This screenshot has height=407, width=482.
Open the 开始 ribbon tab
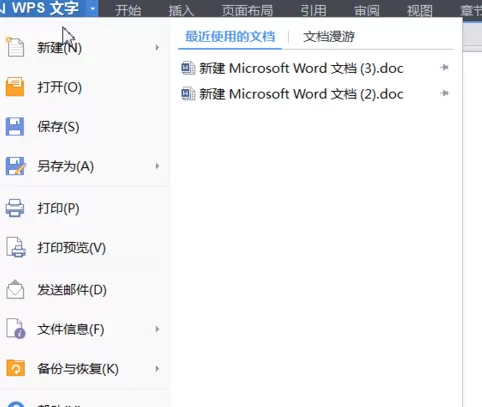click(128, 10)
